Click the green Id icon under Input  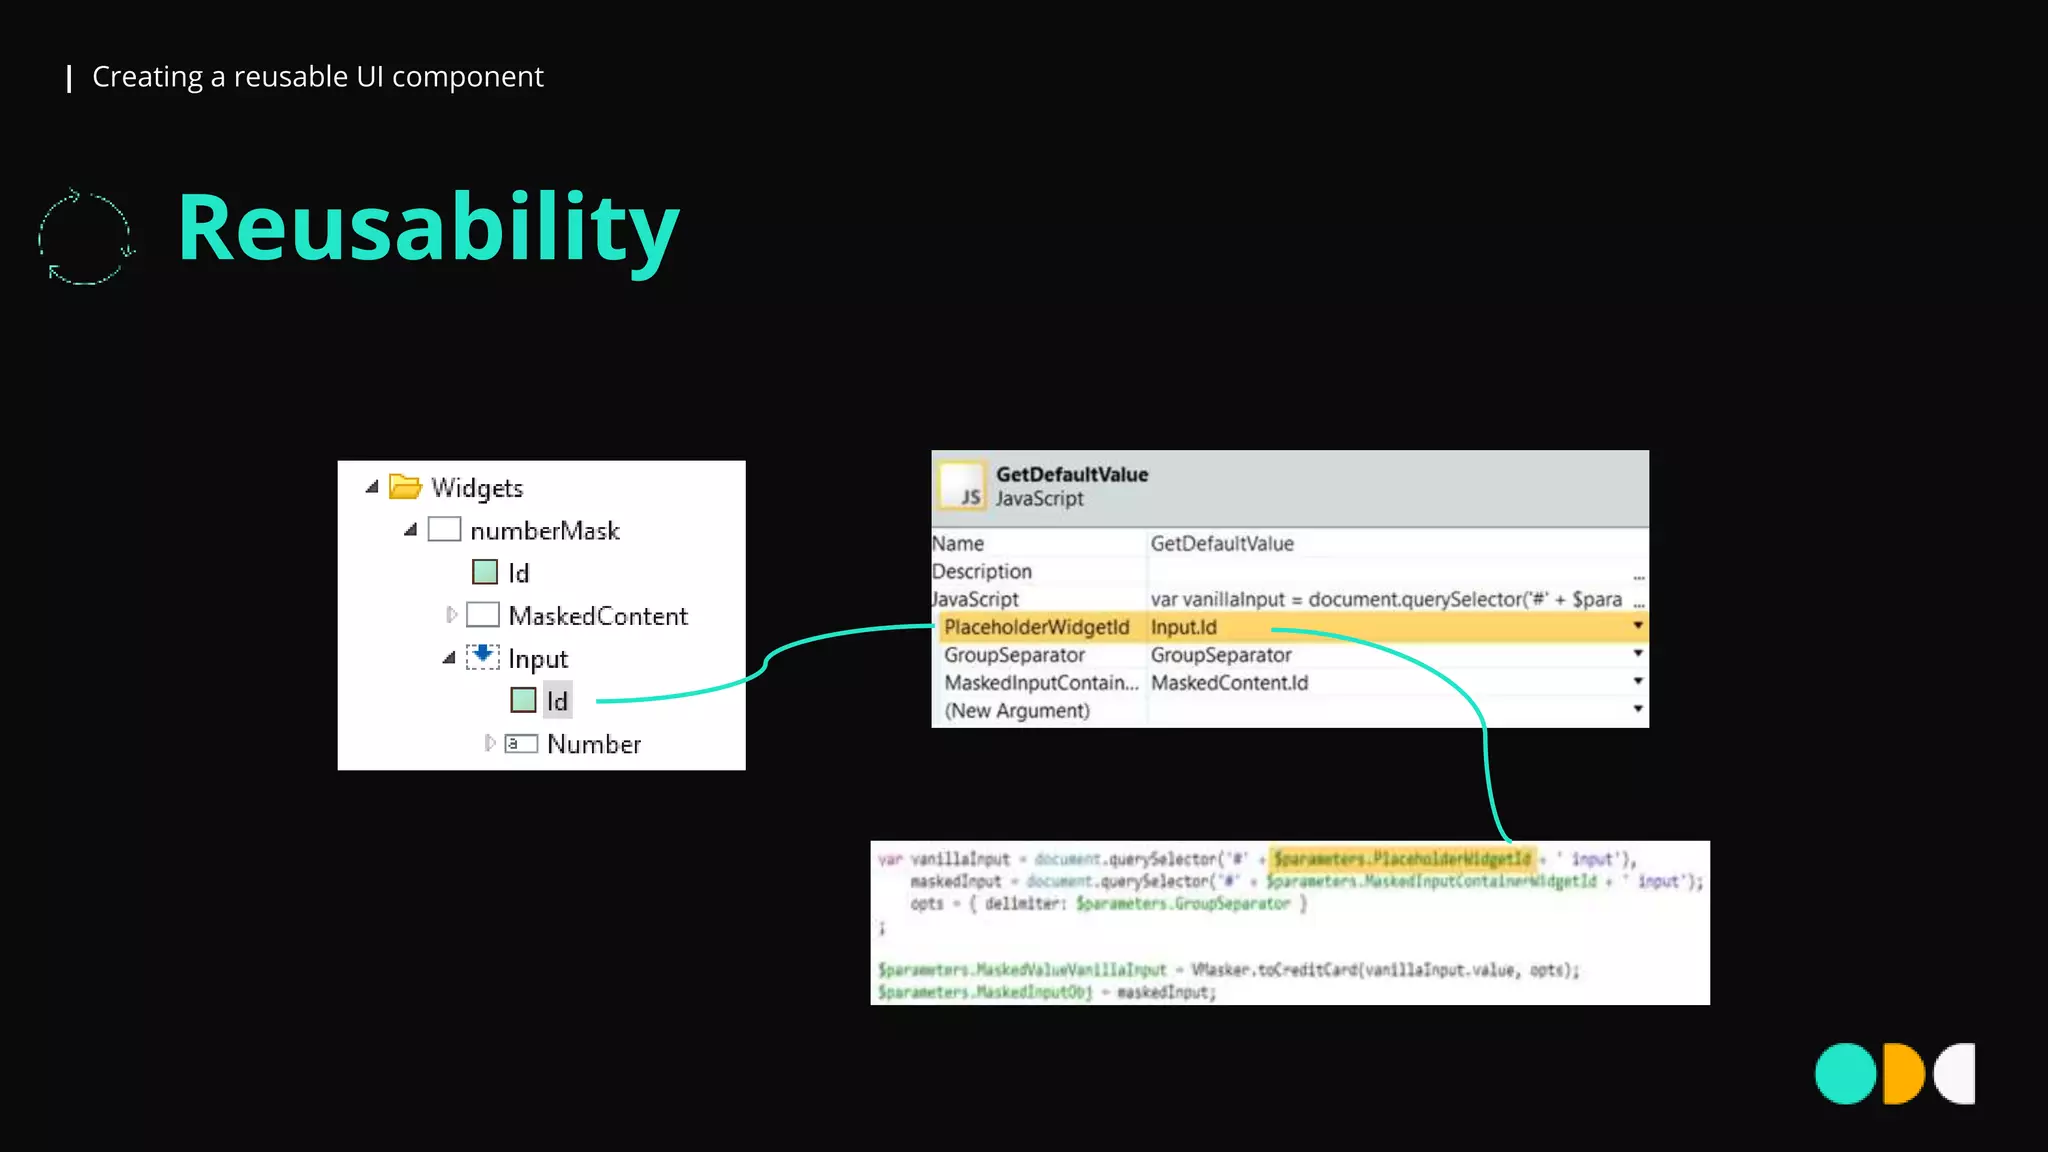pos(523,700)
